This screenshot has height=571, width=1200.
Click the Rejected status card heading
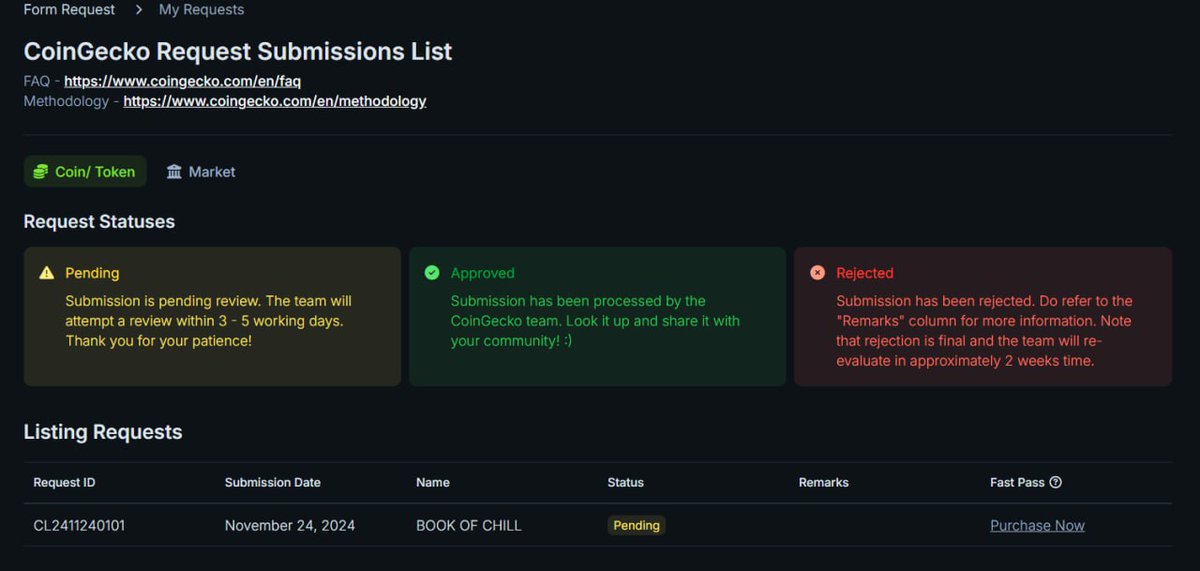pos(865,273)
